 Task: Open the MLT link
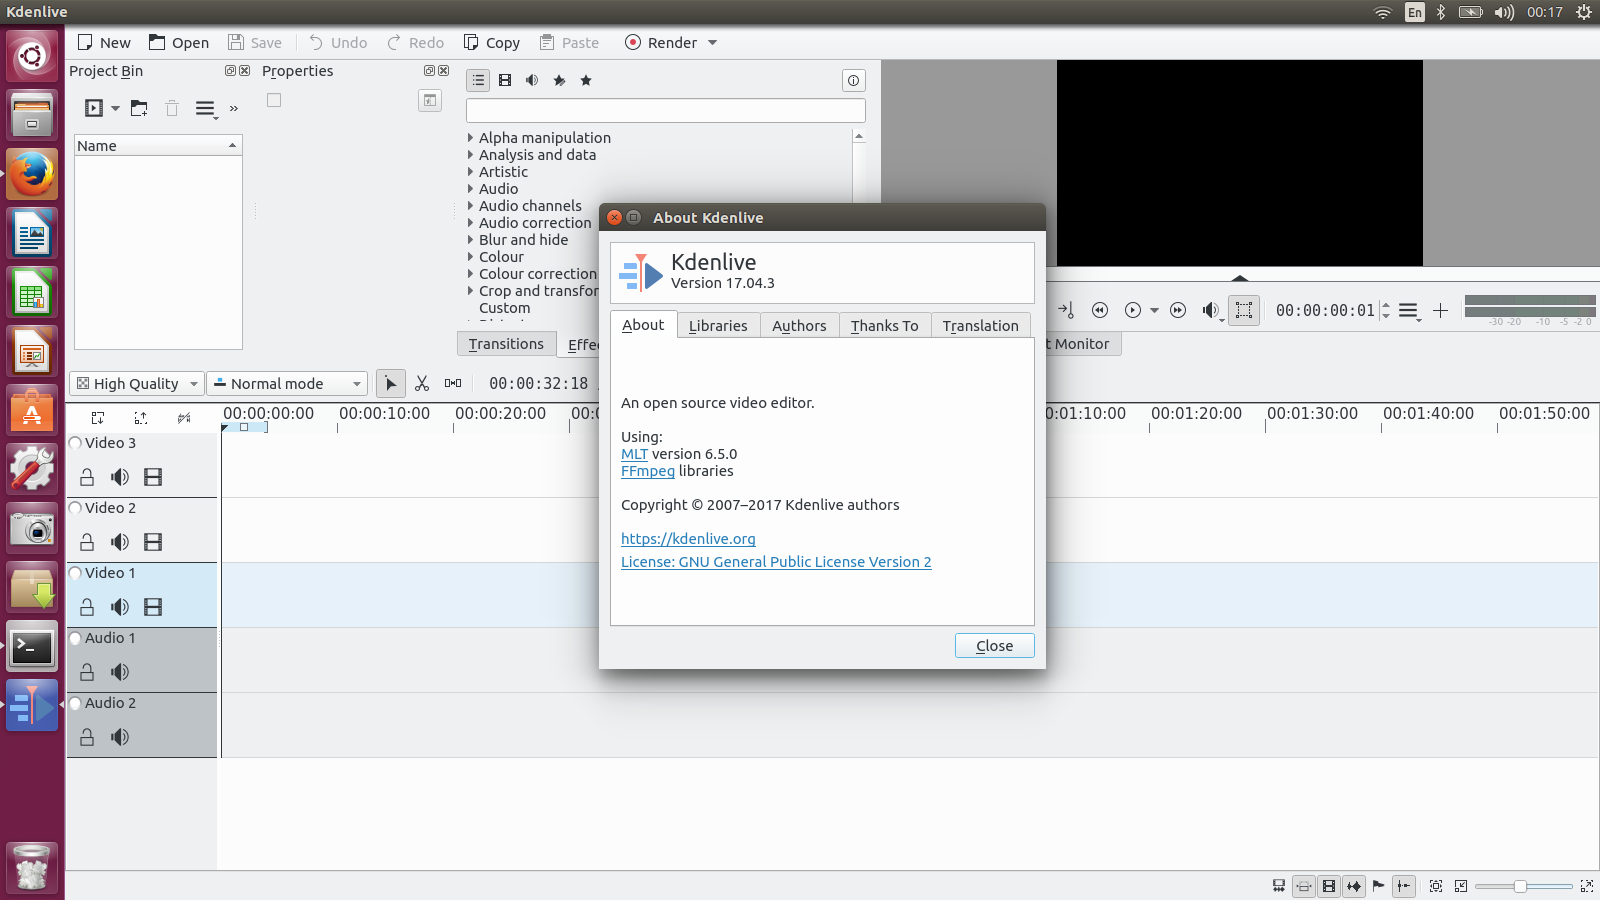click(634, 454)
